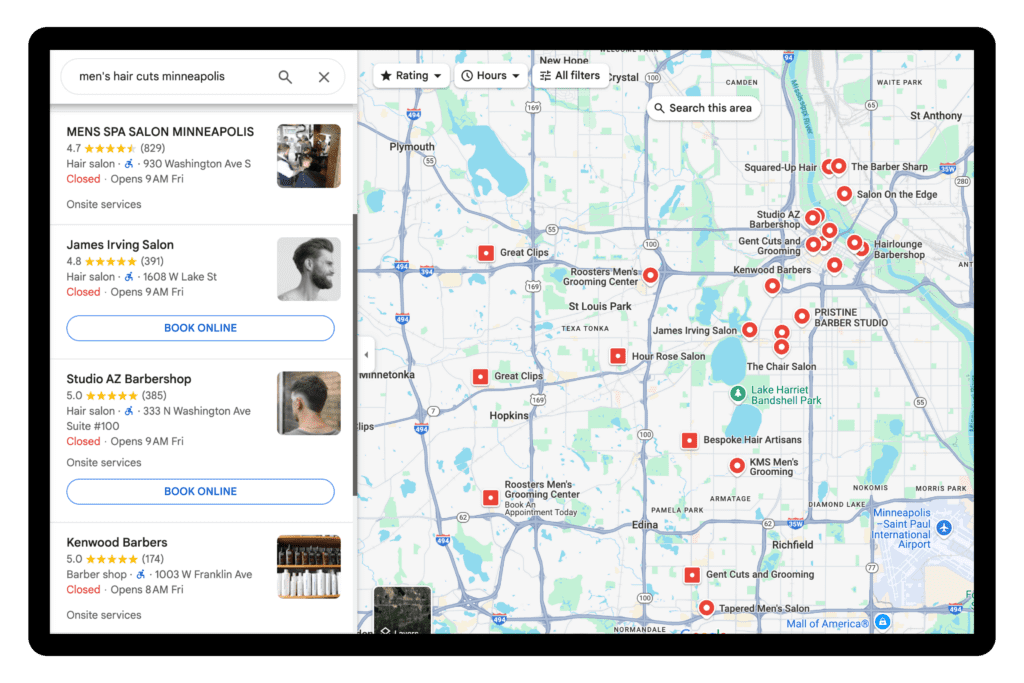The image size is (1024, 683).
Task: Click the "1608 W Lake St" address
Action: [x=180, y=277]
